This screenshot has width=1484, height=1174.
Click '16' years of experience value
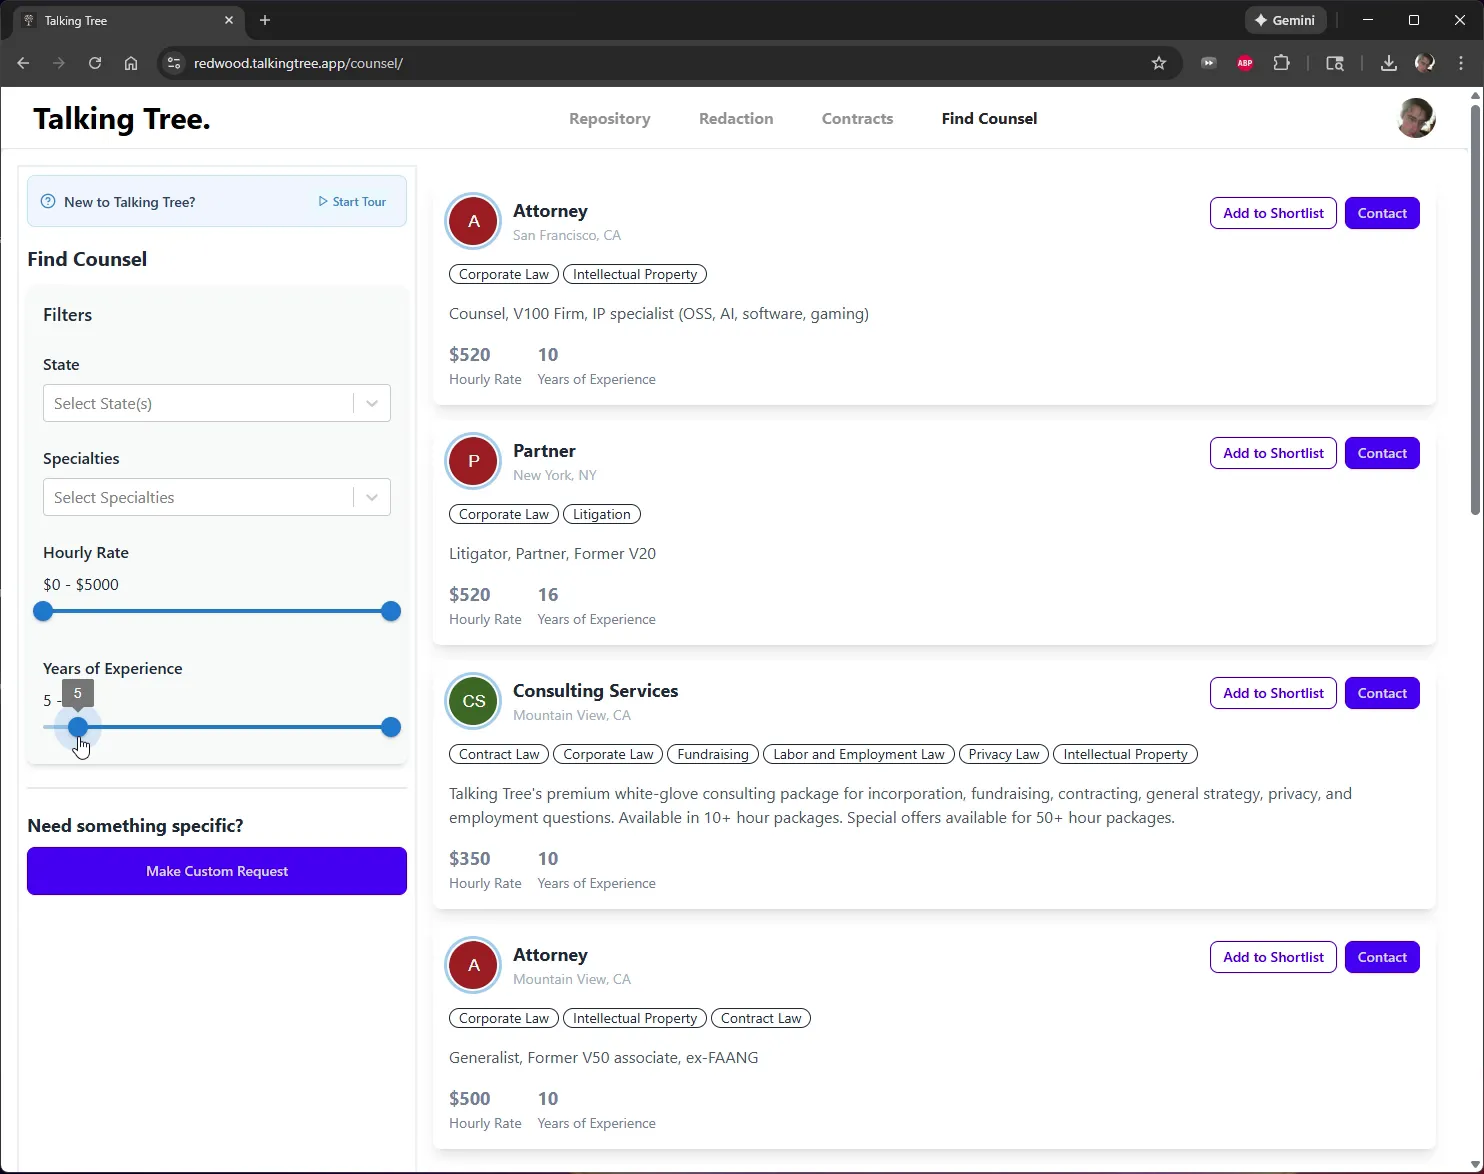tap(548, 595)
